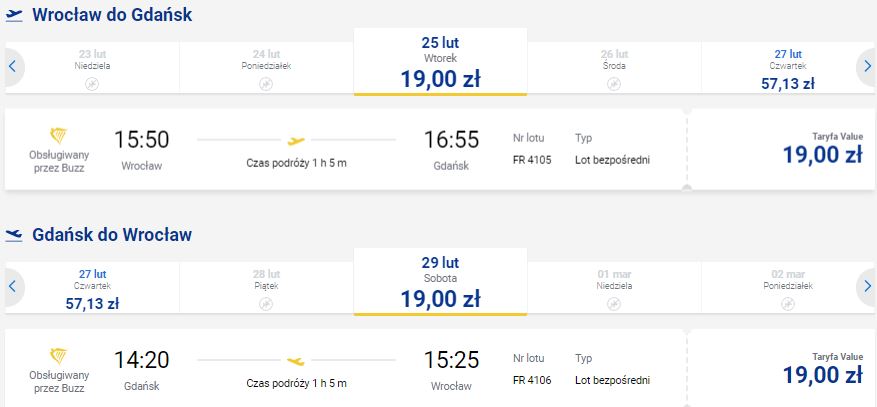The width and height of the screenshot is (877, 407).
Task: Select 27 lut Czwartek outbound date for 57,13 zł
Action: click(788, 69)
